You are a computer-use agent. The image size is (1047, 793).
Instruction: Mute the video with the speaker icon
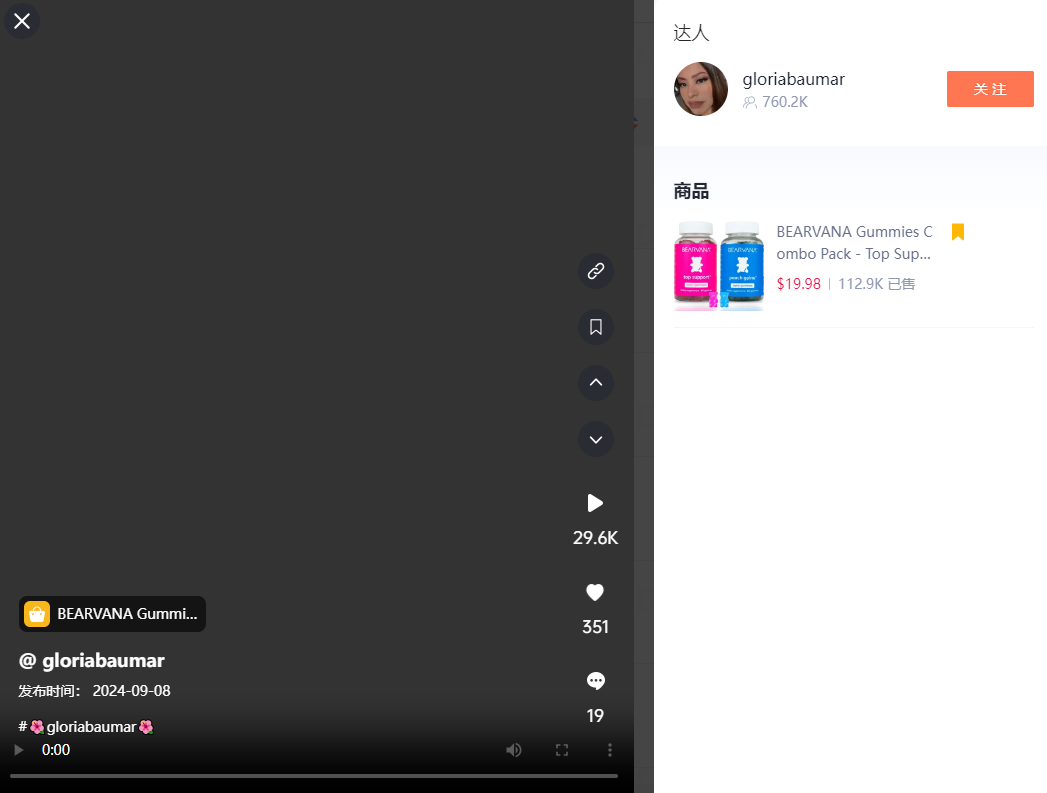(513, 750)
